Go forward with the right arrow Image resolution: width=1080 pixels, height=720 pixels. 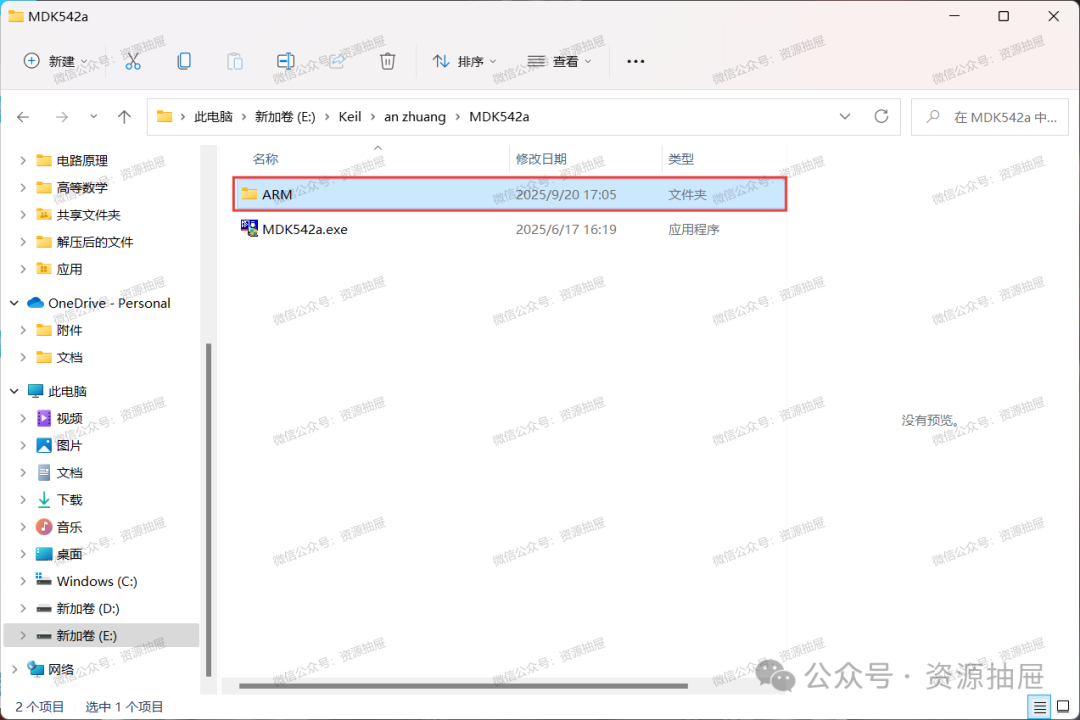(62, 116)
